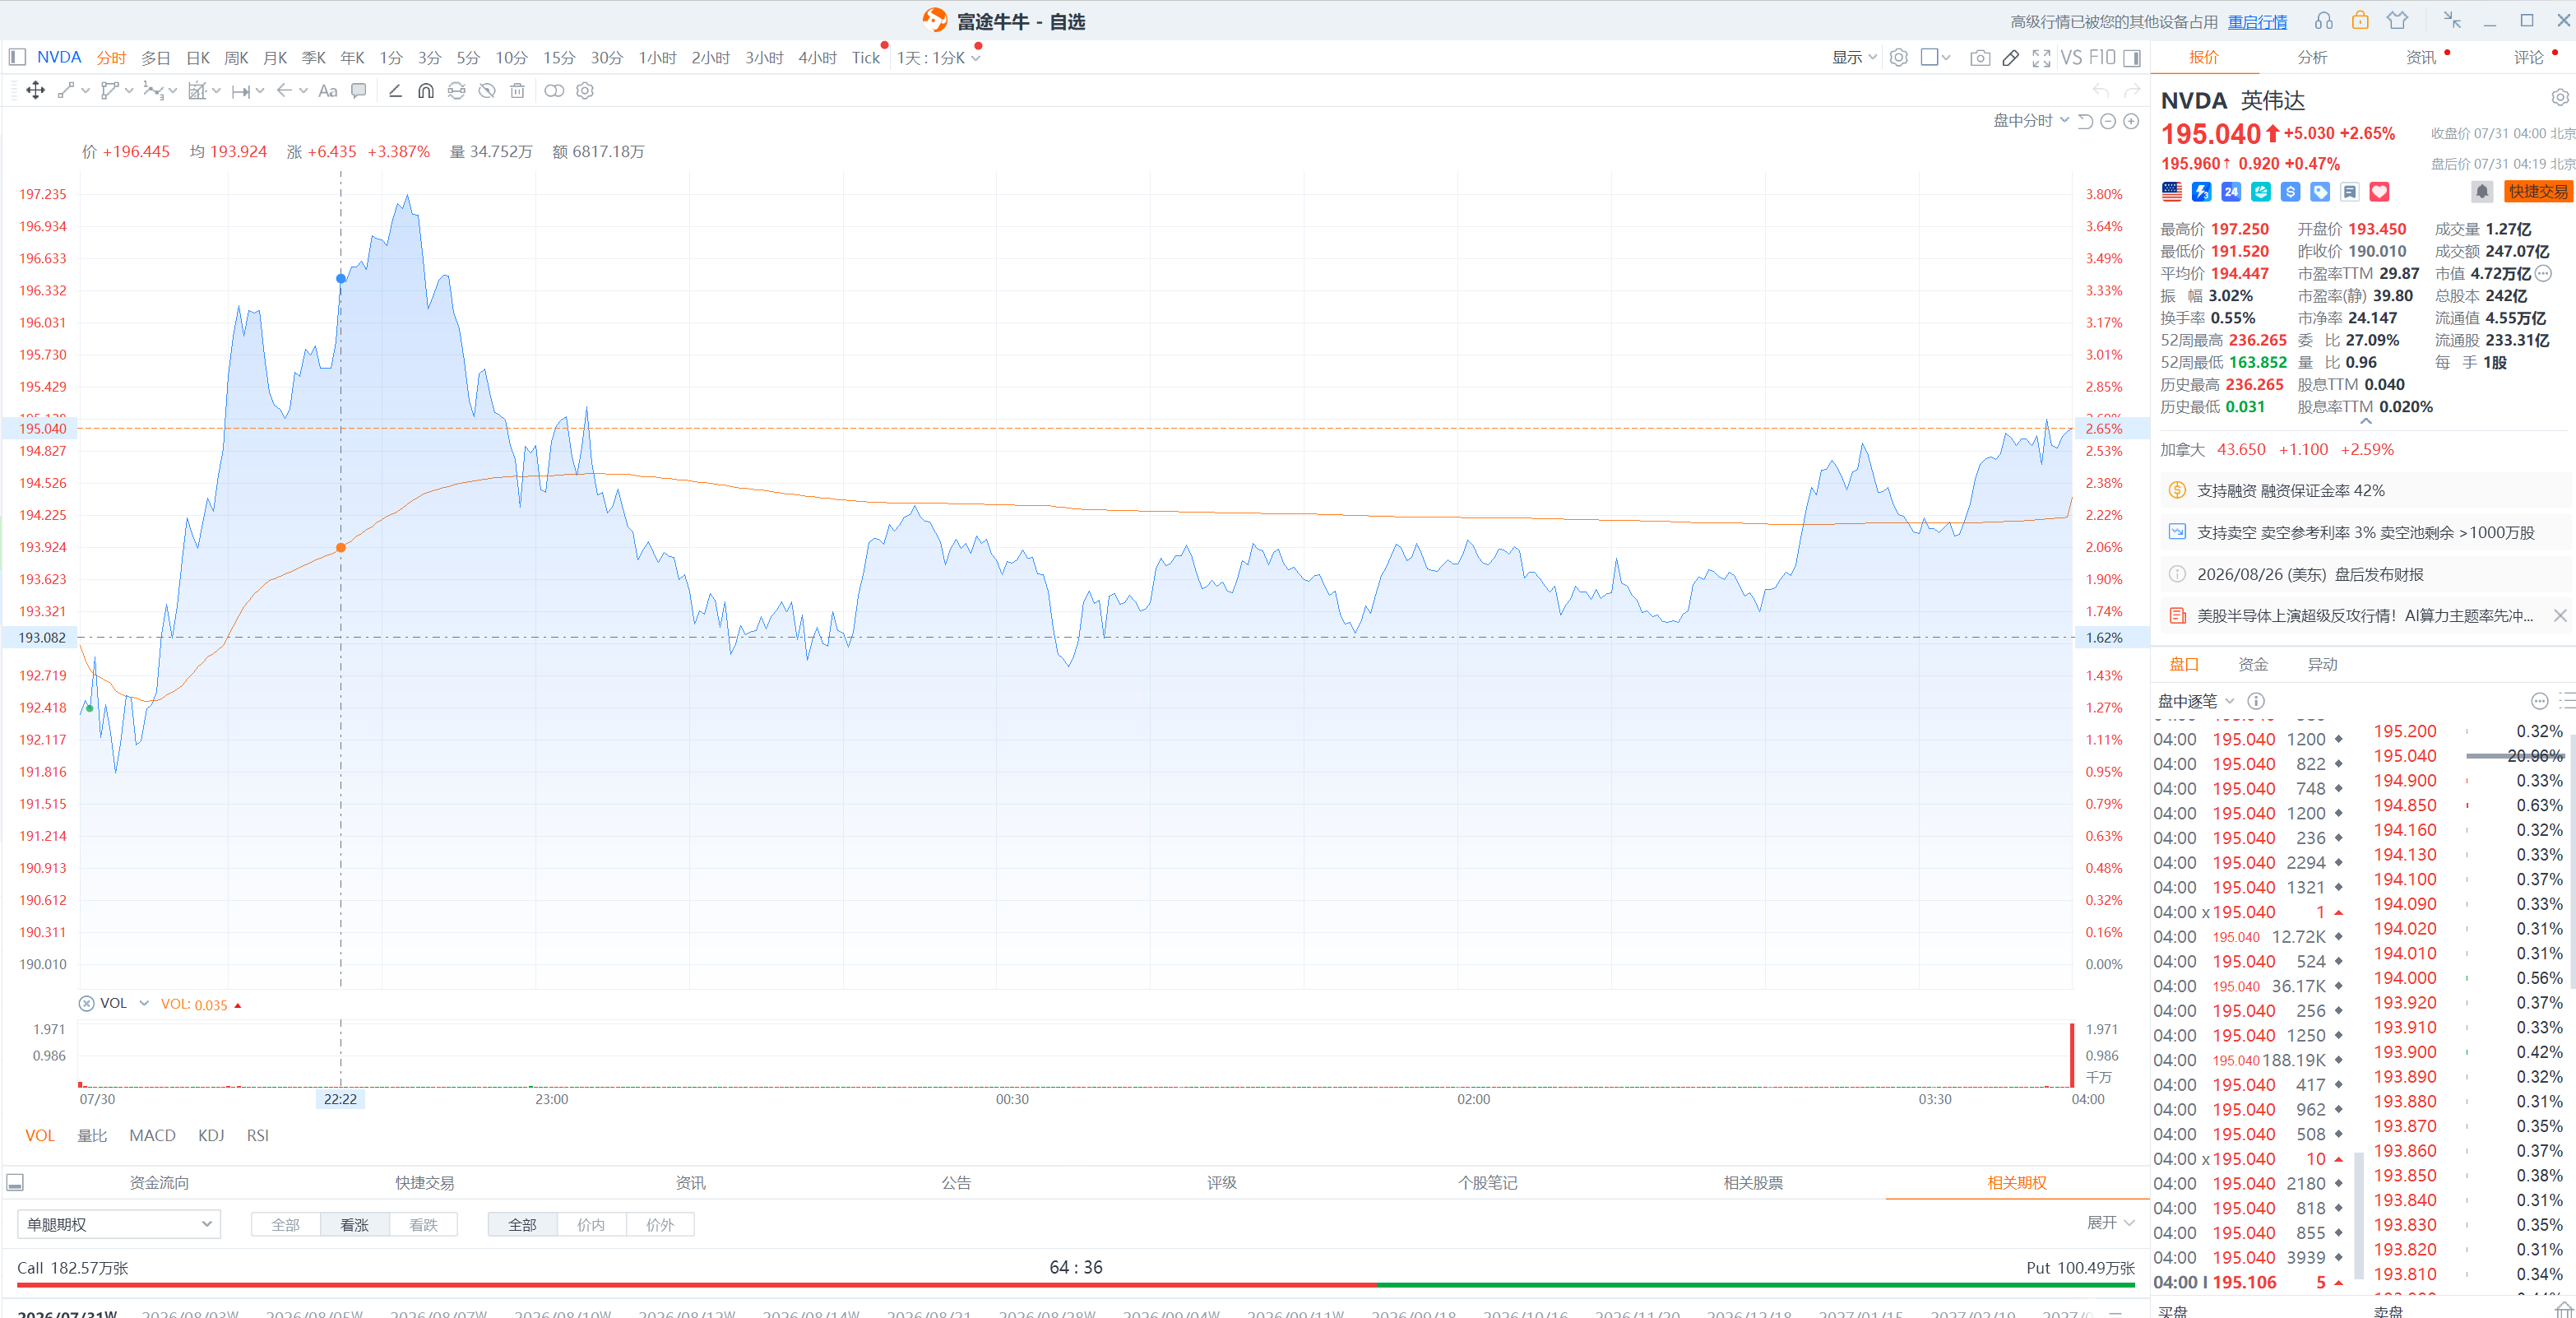Open the 盘中逐笔 info icon
The height and width of the screenshot is (1318, 2576).
(2256, 701)
